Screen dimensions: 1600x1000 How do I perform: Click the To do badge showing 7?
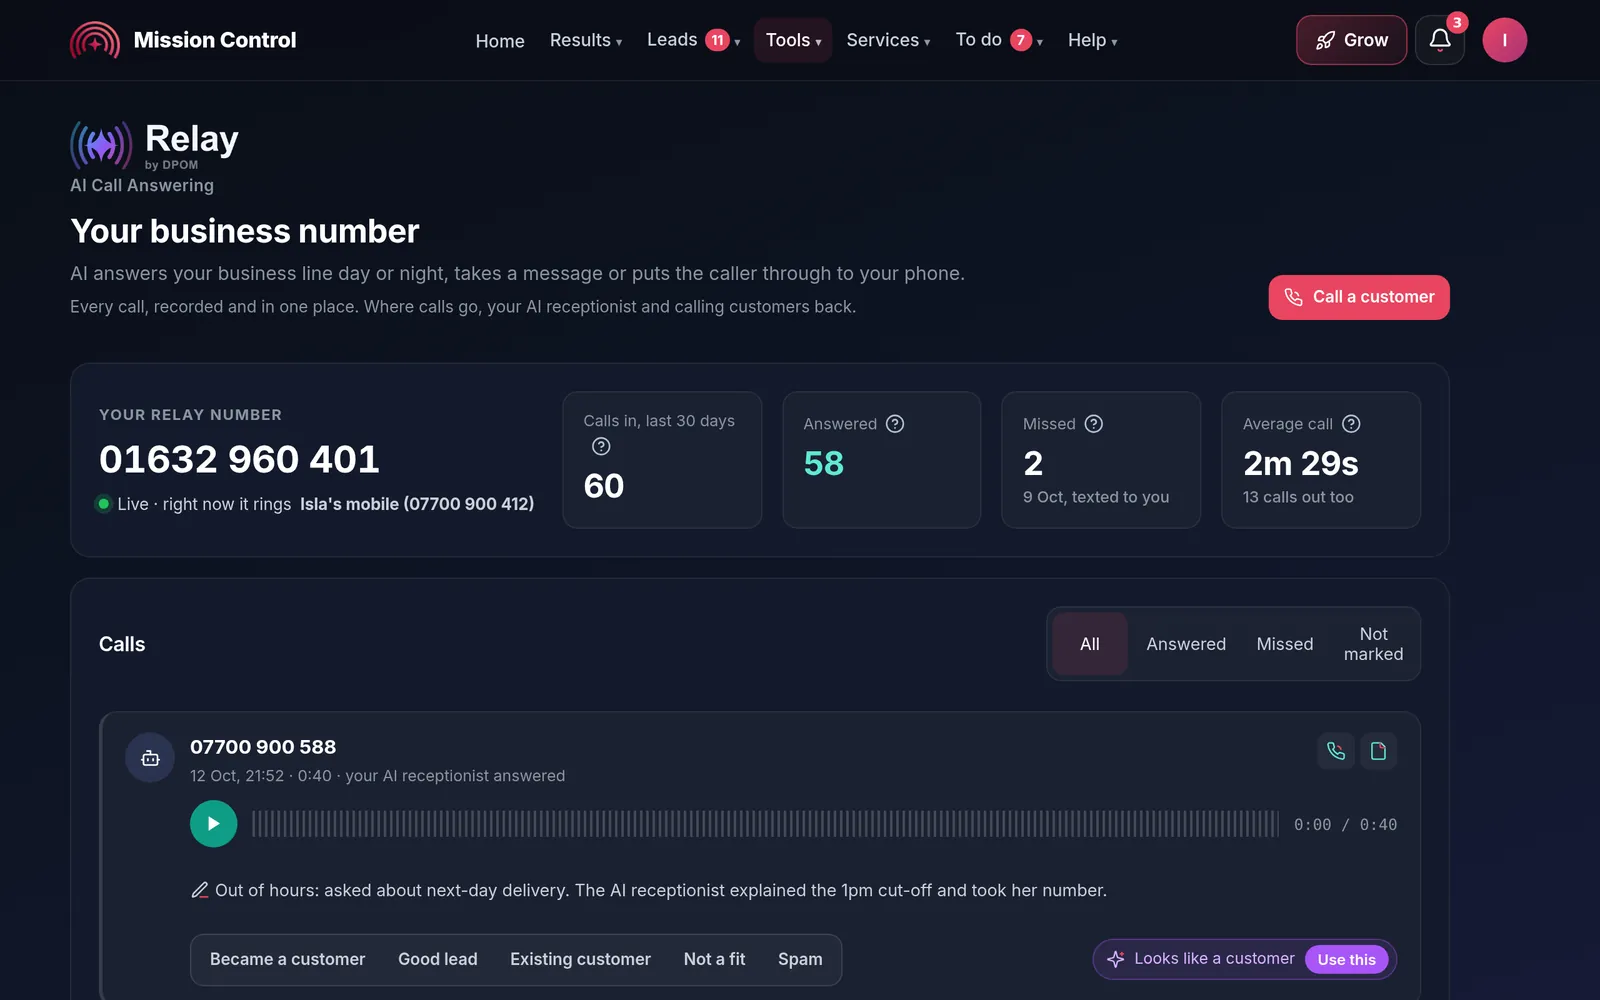[x=1020, y=40]
